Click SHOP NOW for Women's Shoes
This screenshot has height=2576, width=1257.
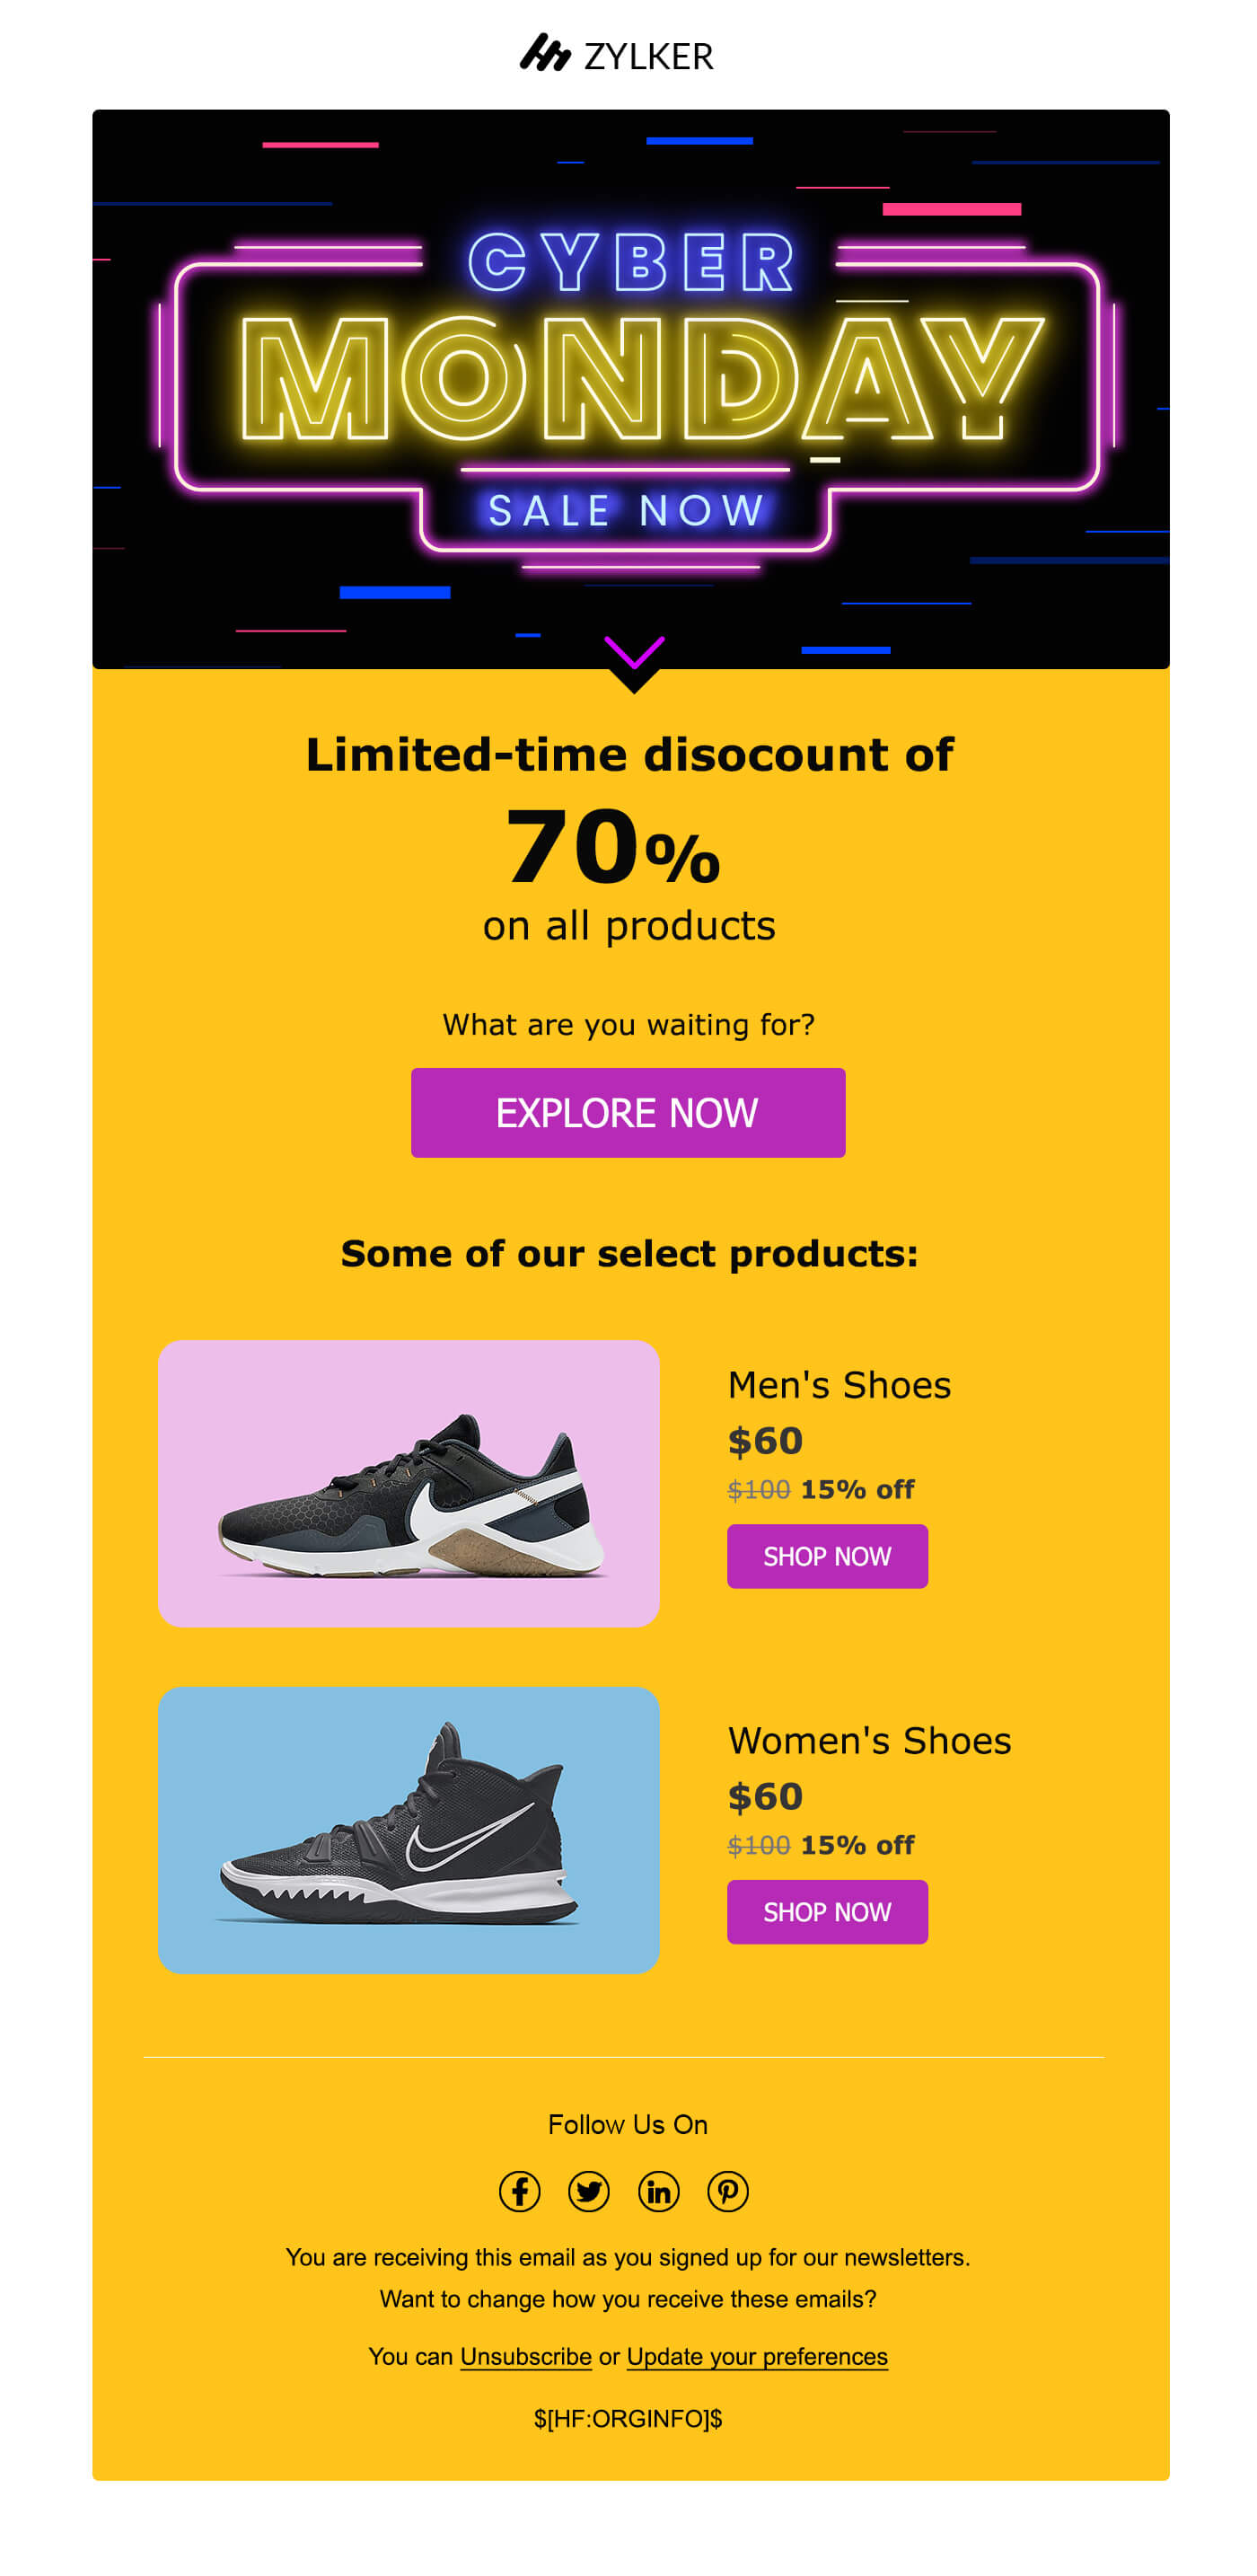pyautogui.click(x=826, y=1911)
